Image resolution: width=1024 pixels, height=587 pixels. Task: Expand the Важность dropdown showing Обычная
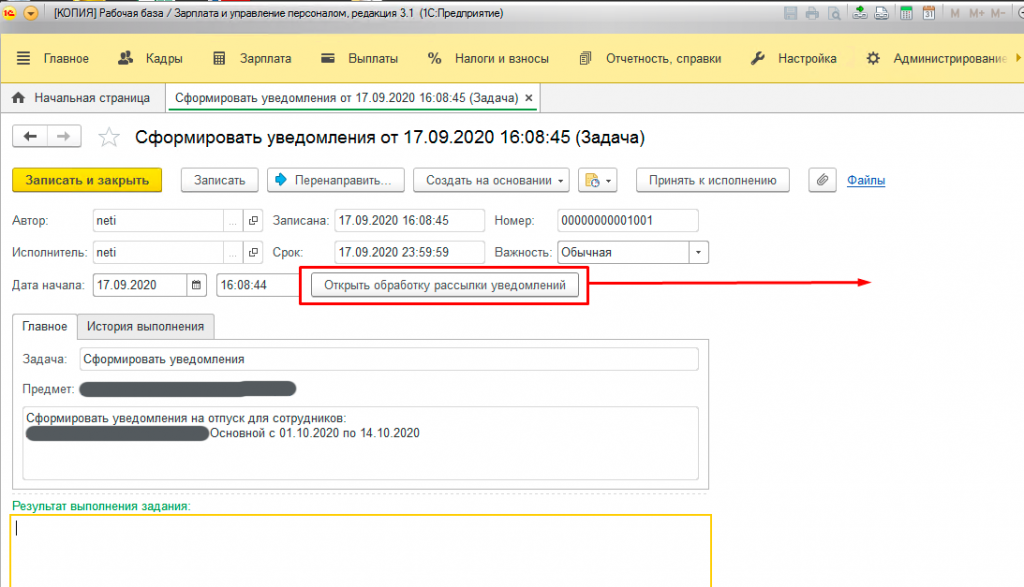698,251
